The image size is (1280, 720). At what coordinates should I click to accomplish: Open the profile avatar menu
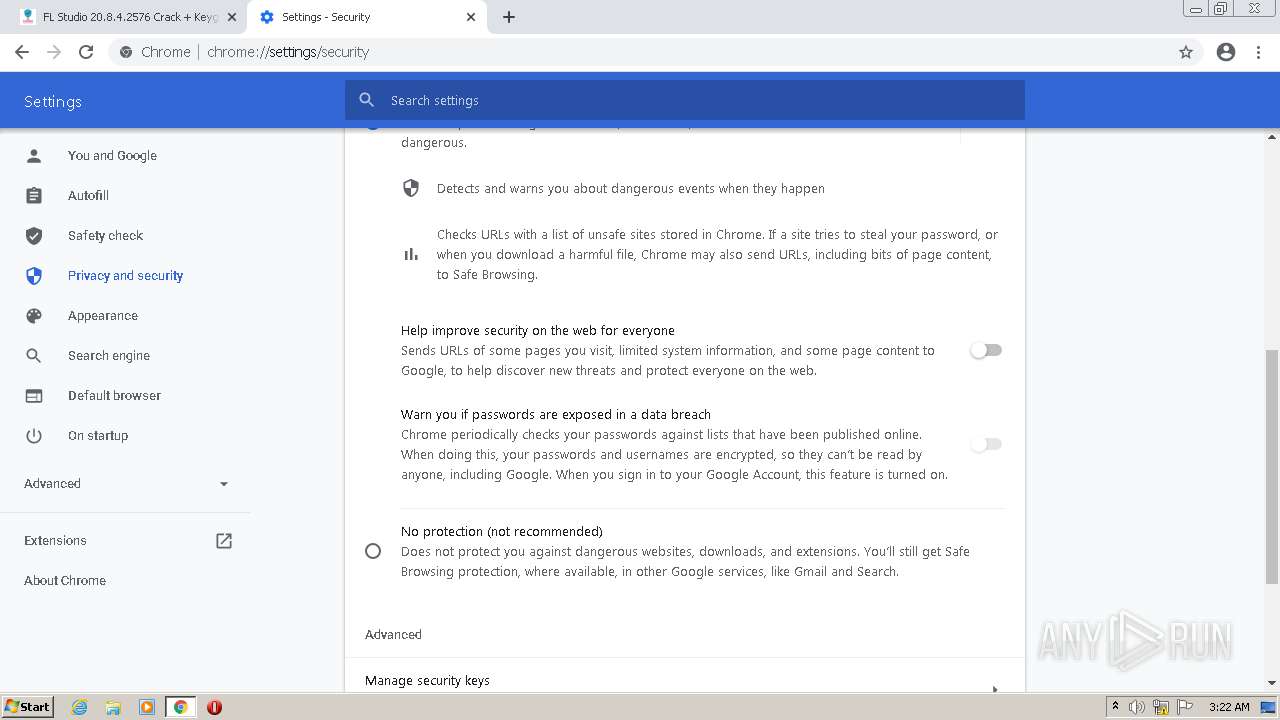point(1226,52)
